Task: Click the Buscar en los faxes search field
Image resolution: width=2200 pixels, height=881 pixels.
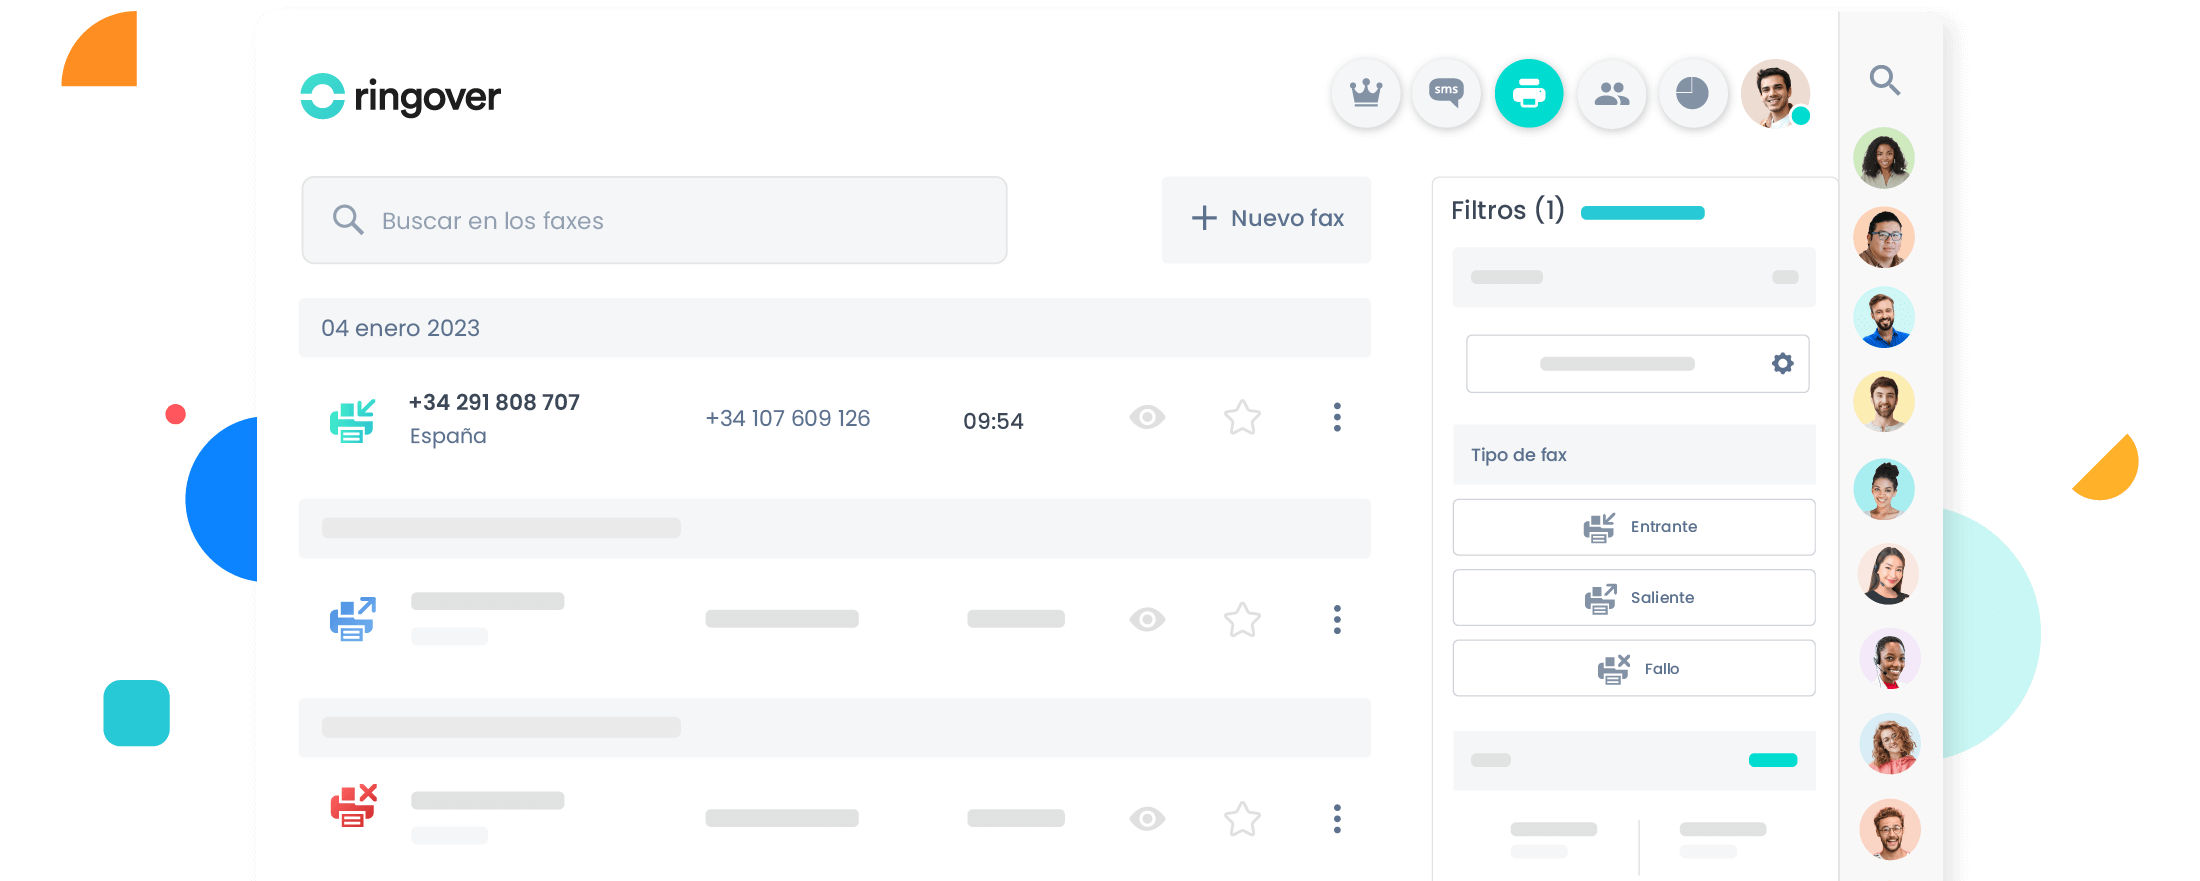Action: click(654, 221)
